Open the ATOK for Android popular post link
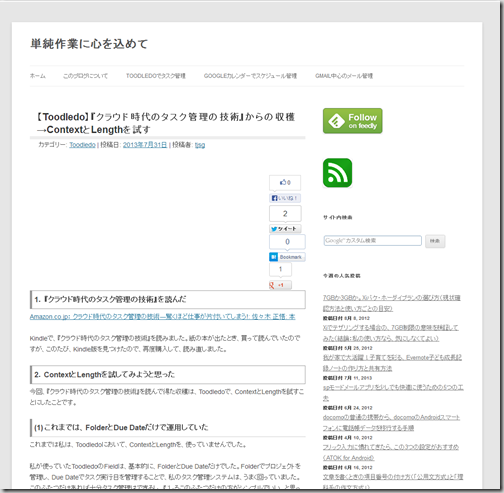Screen dimensions: 504x493 (391, 452)
